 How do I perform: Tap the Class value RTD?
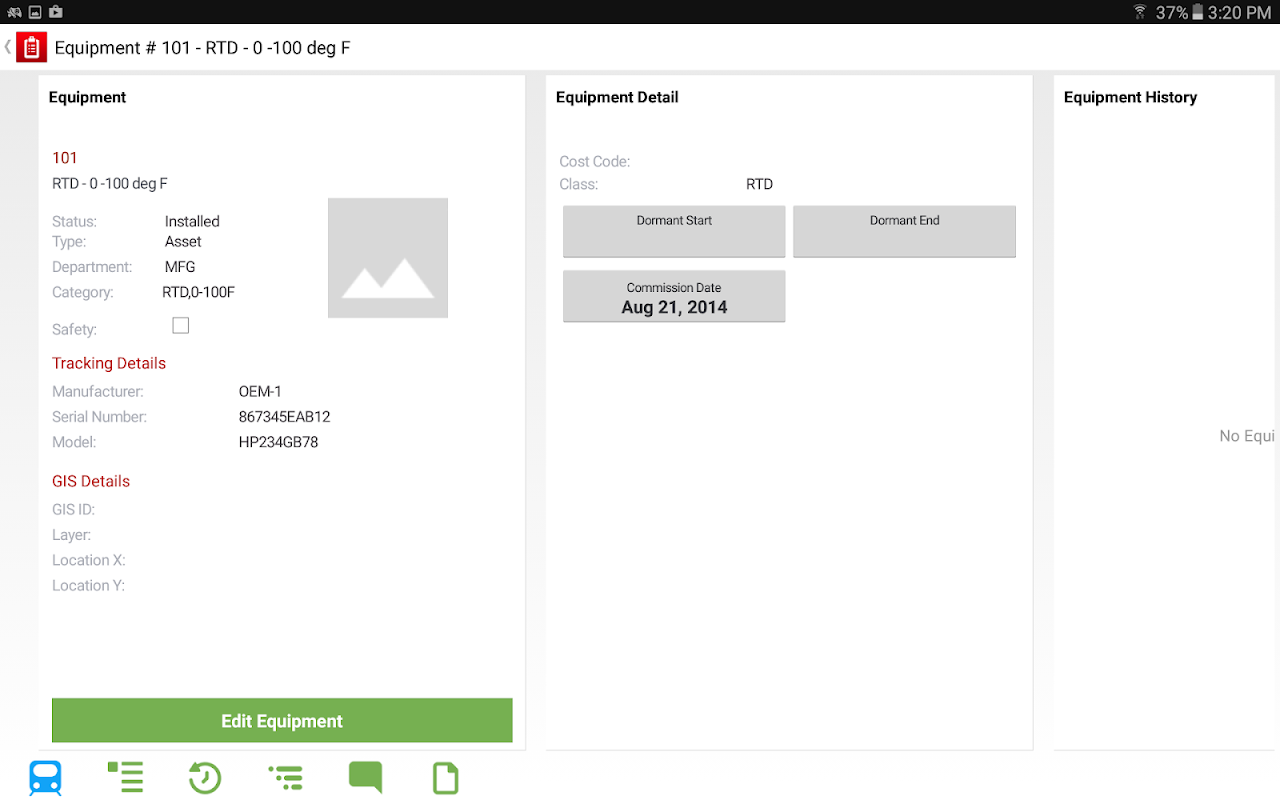pos(760,185)
